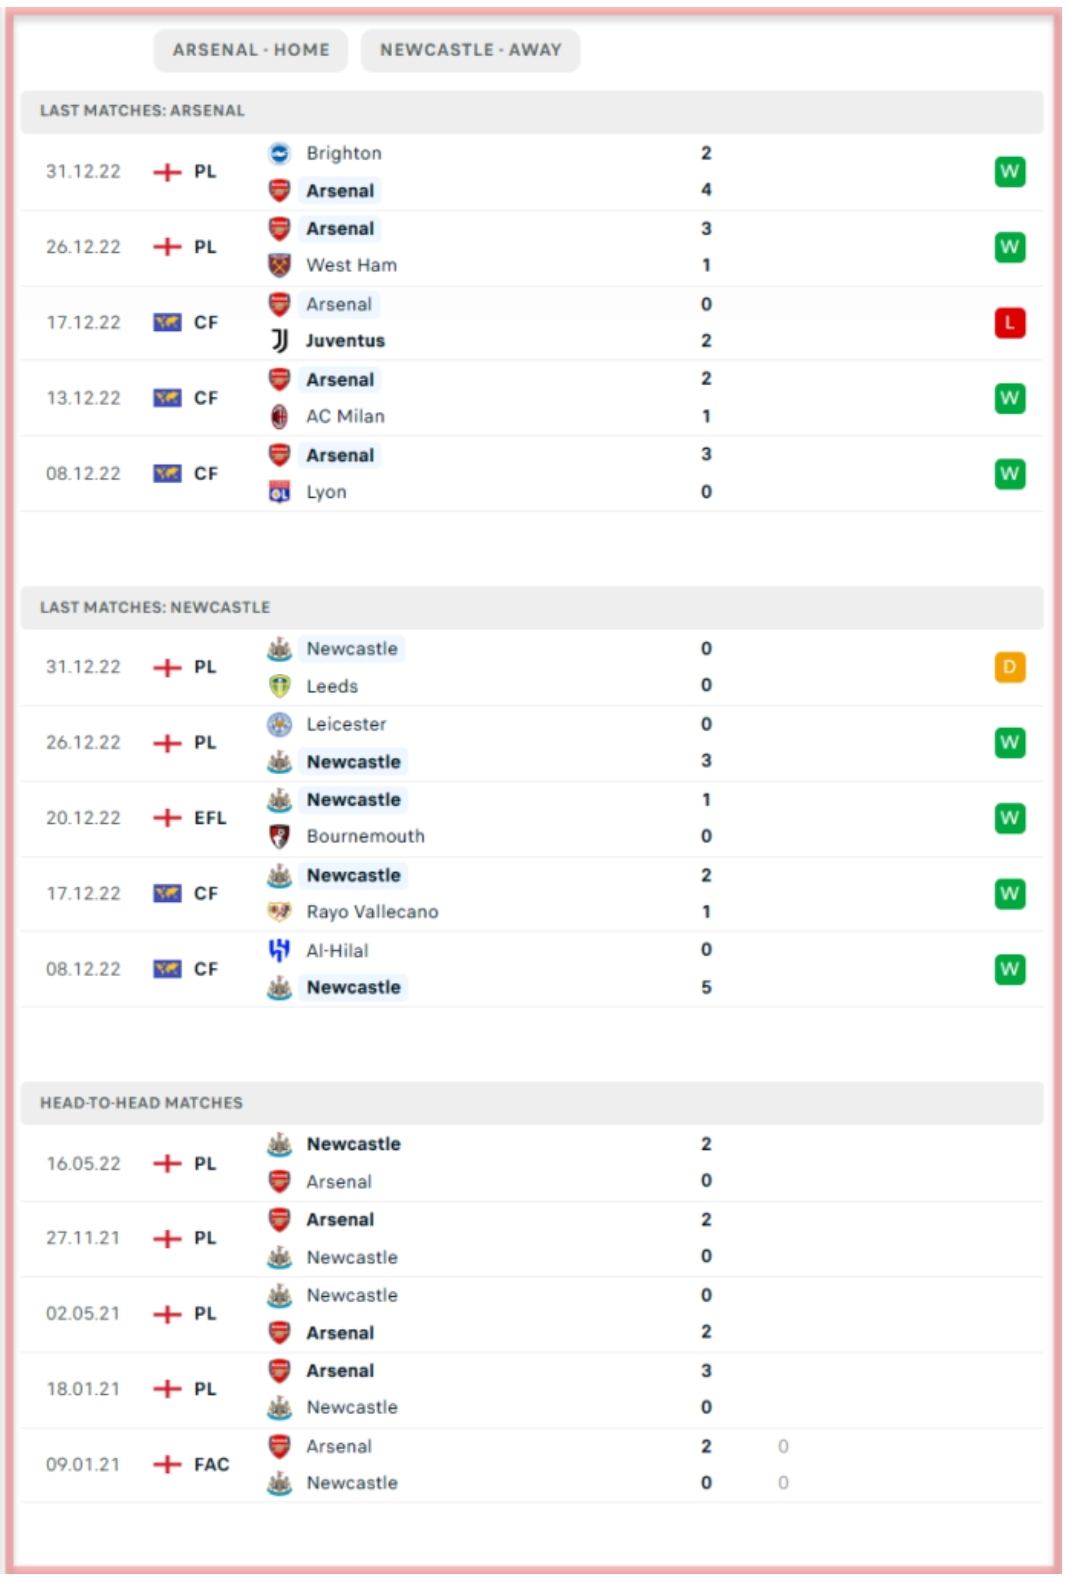Click the Brighton club crest icon
The height and width of the screenshot is (1585, 1068).
[x=280, y=154]
